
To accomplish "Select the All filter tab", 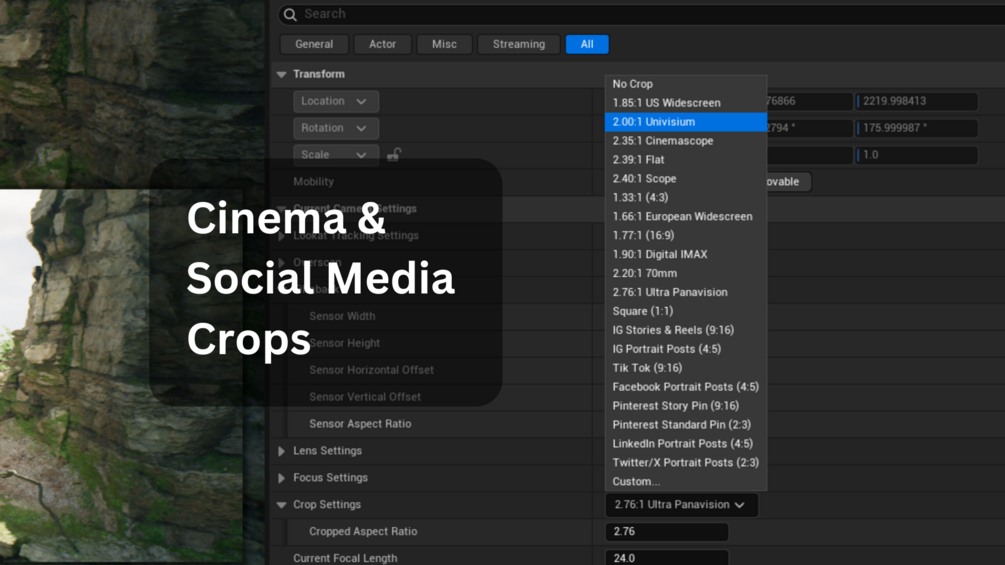I will [587, 44].
